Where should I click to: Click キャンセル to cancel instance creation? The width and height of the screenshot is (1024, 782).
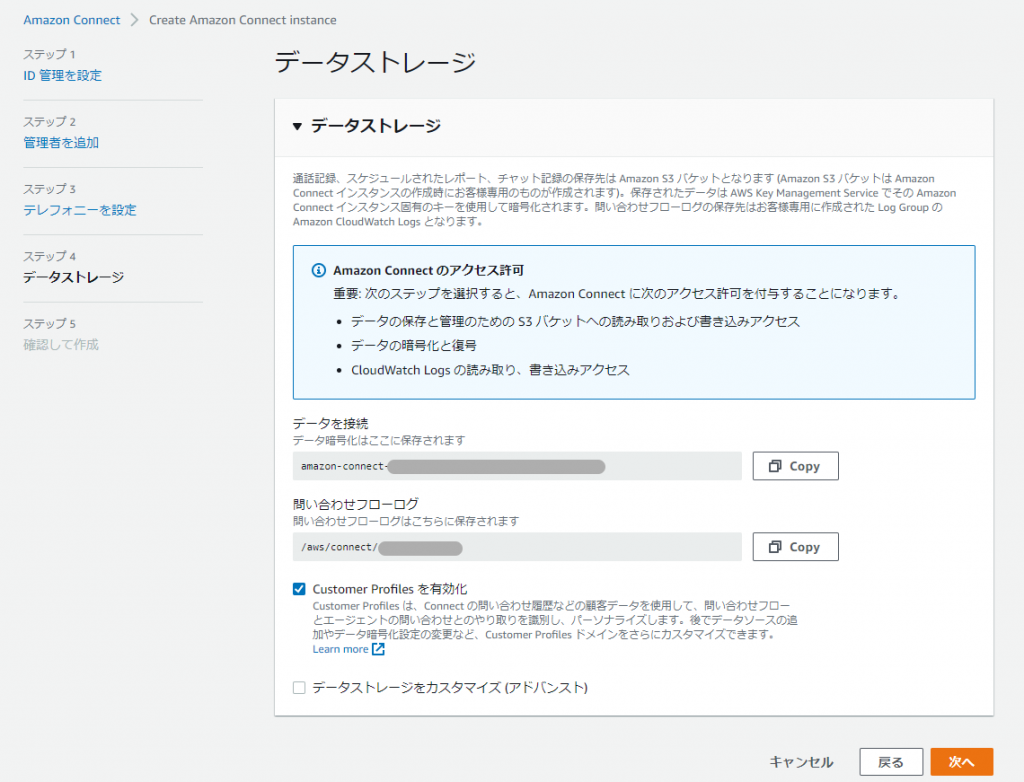[x=801, y=762]
